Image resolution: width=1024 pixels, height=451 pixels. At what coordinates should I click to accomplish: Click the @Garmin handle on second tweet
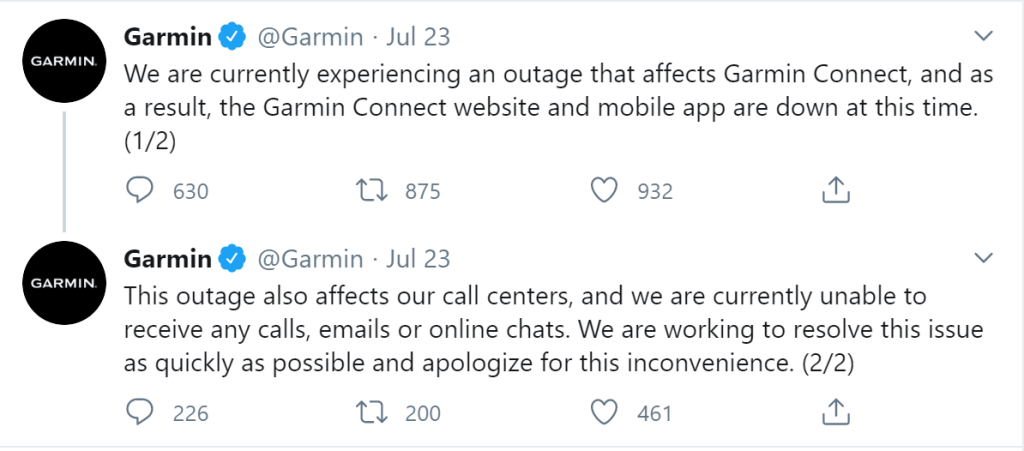(x=311, y=259)
